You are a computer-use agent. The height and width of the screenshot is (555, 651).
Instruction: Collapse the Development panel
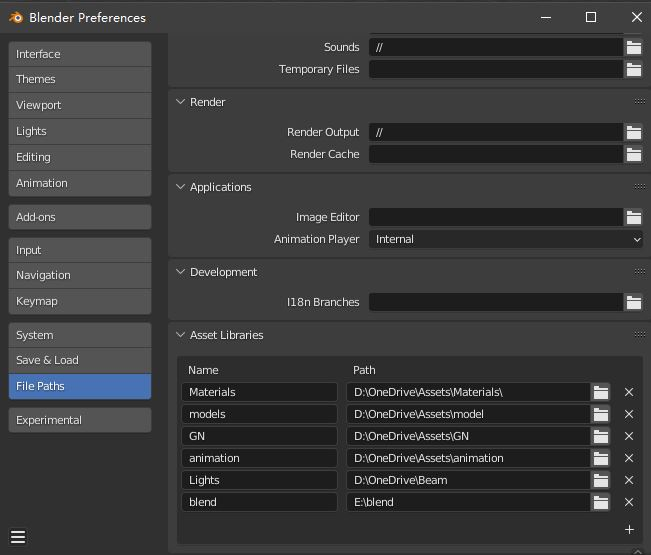click(180, 272)
